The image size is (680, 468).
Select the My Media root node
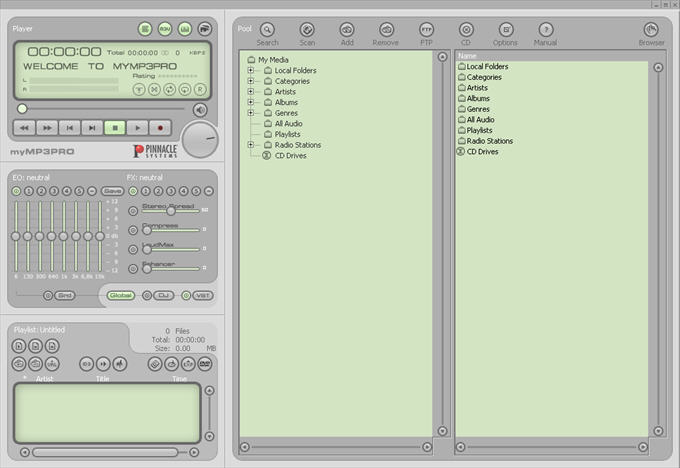point(273,60)
